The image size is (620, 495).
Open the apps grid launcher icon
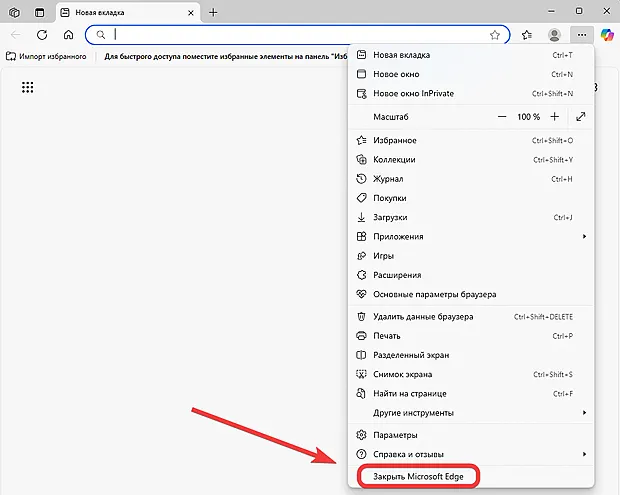[28, 87]
